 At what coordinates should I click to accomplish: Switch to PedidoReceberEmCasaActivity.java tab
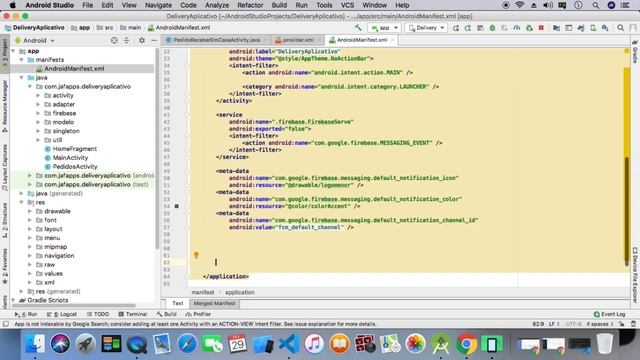point(216,40)
